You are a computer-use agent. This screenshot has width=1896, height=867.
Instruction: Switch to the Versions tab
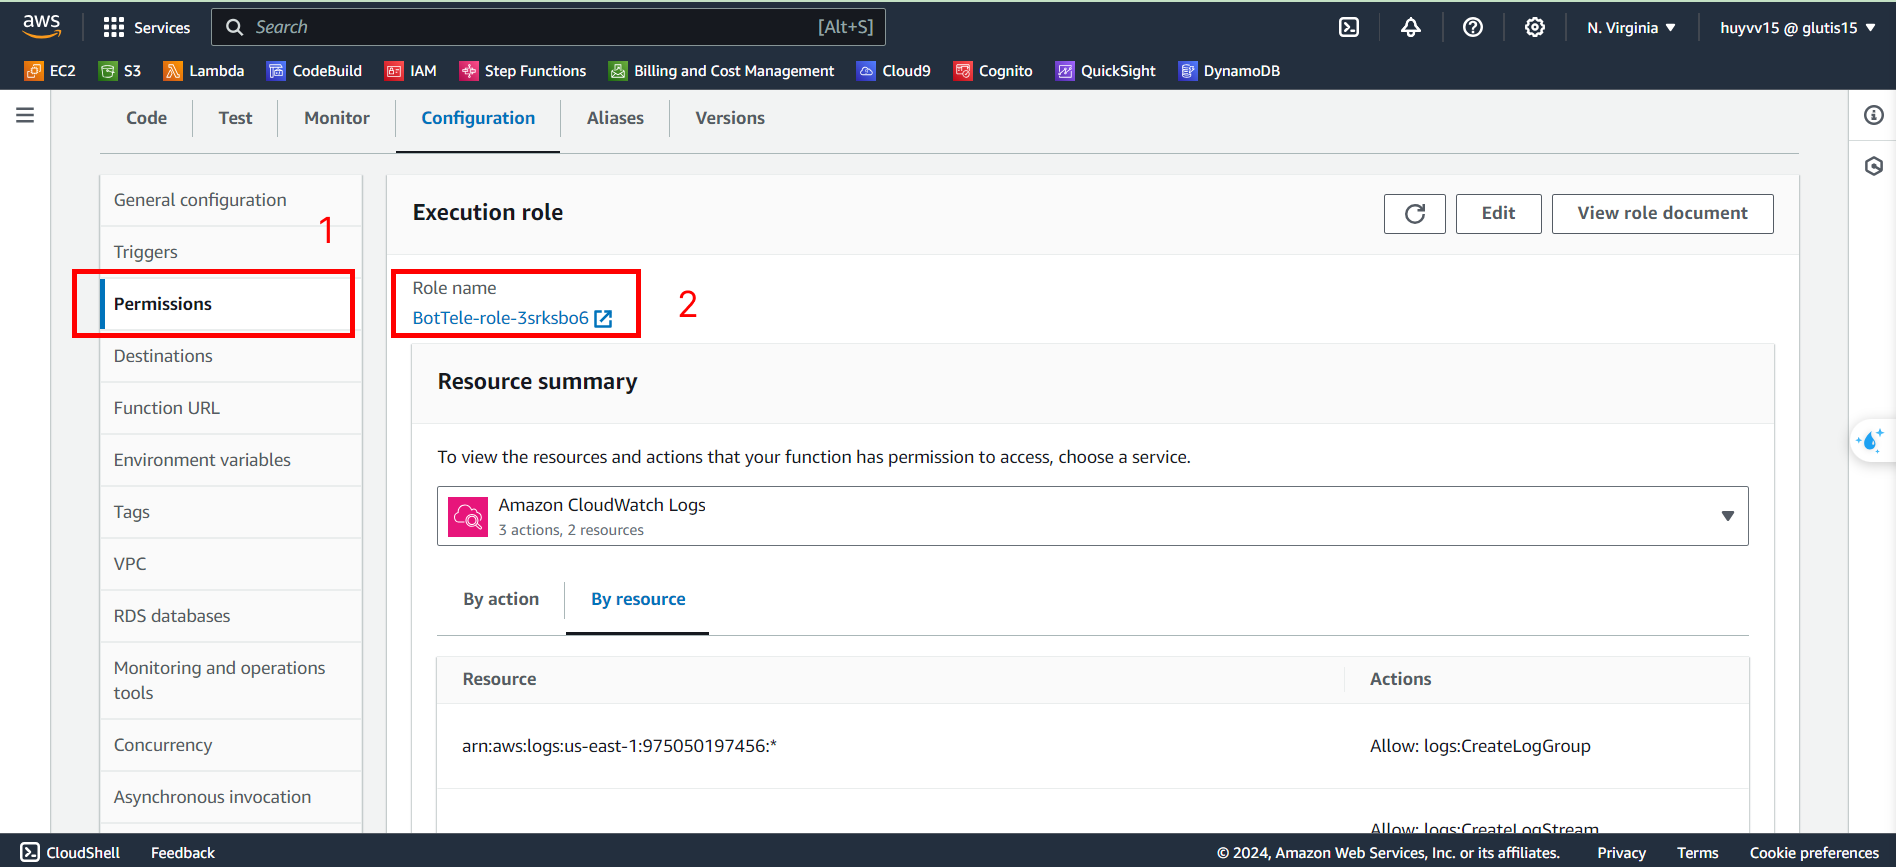coord(730,118)
